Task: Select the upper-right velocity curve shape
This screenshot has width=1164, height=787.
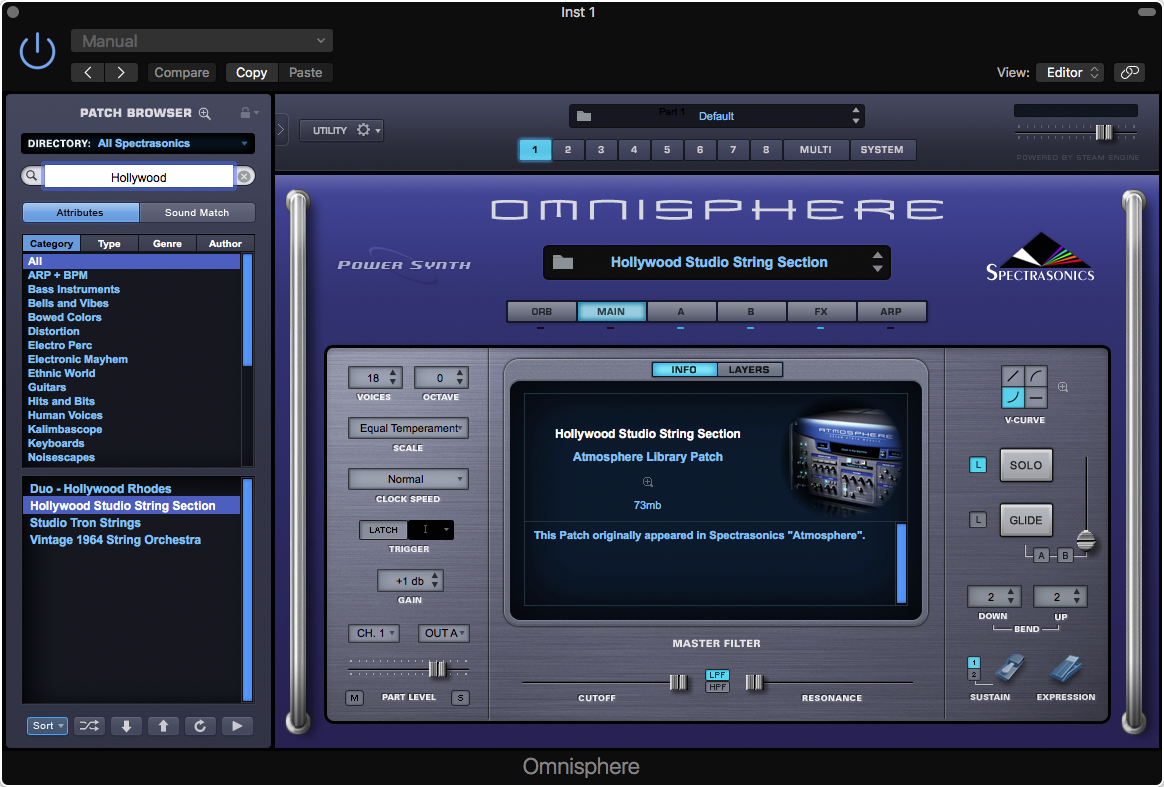Action: pos(1036,376)
